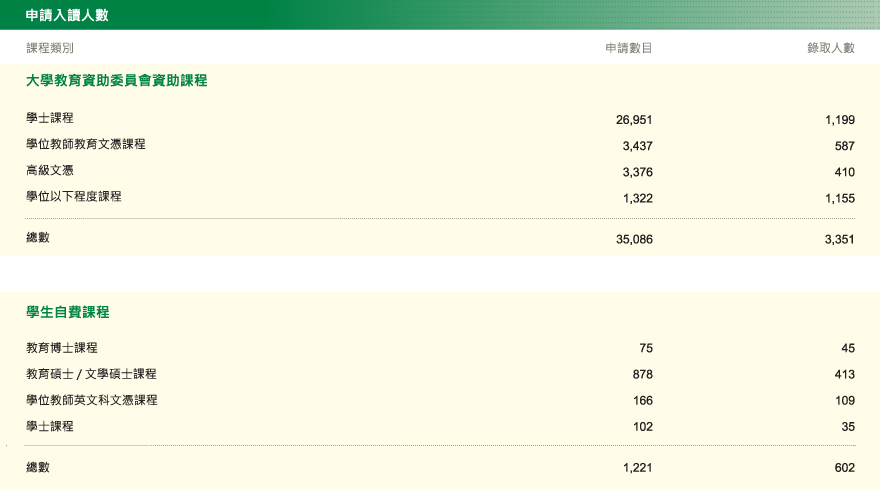880x490 pixels.
Task: Click the 3,351 total admitted value
Action: click(x=840, y=240)
